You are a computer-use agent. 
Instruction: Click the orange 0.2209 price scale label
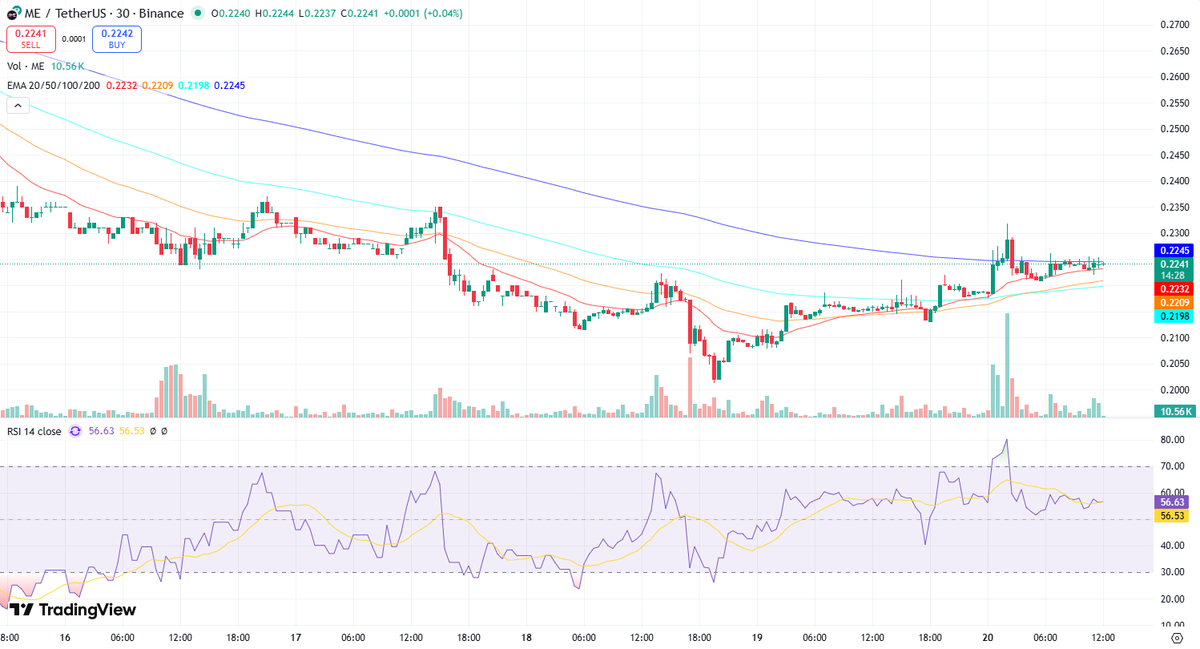coord(1173,302)
